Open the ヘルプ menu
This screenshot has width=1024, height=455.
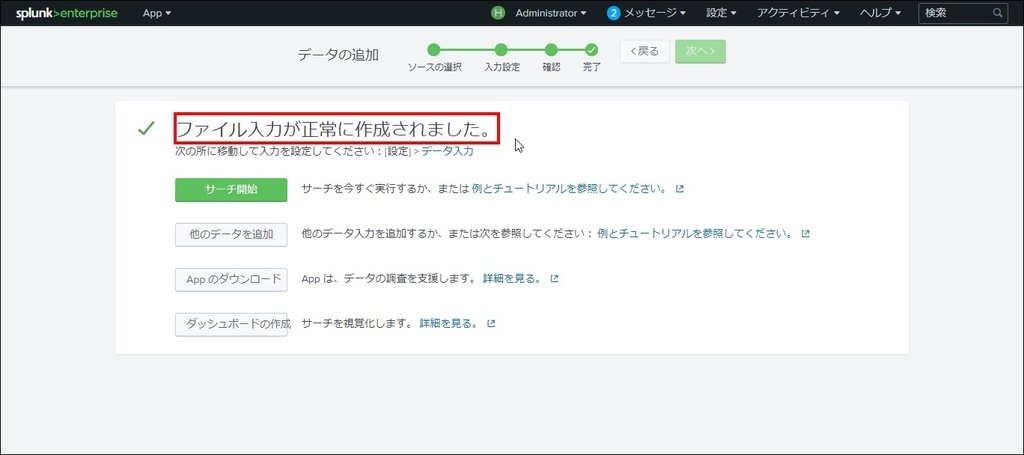pos(881,13)
